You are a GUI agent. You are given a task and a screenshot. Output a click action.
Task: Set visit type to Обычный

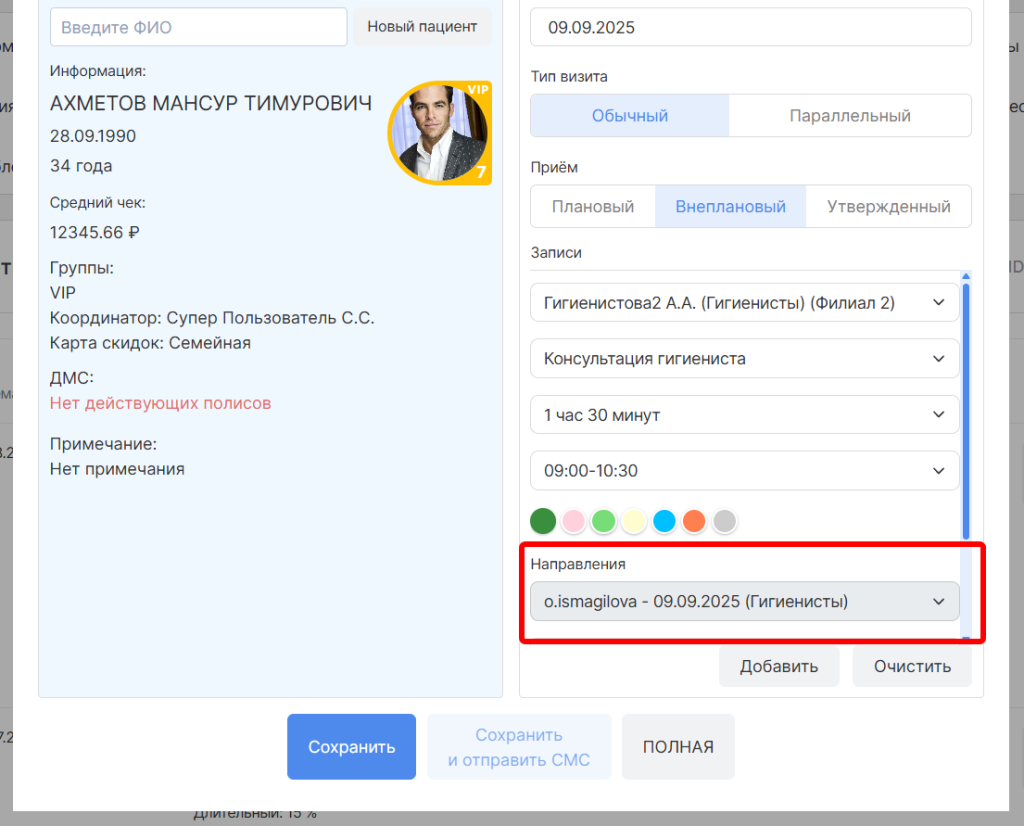click(x=629, y=115)
